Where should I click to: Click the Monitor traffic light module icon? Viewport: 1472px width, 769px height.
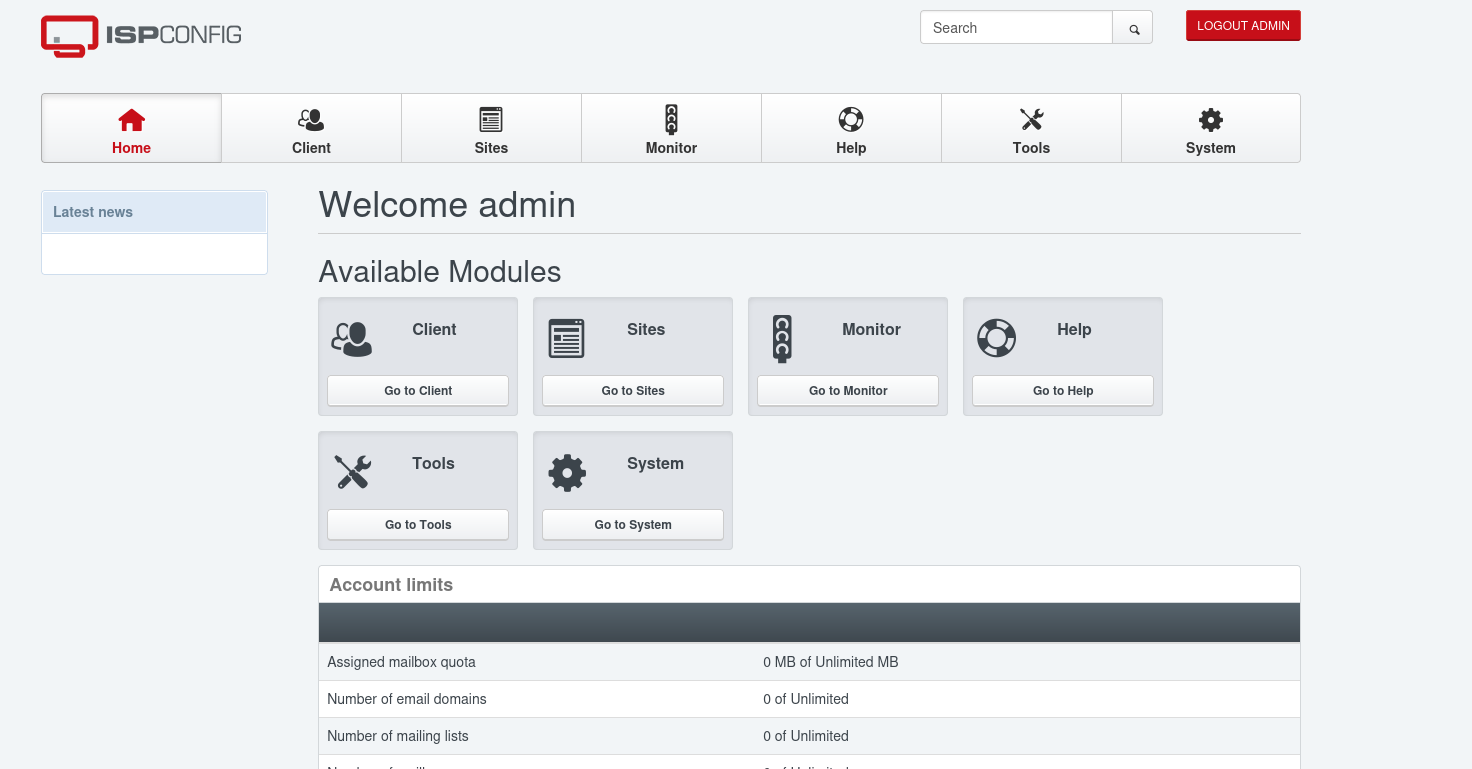782,339
